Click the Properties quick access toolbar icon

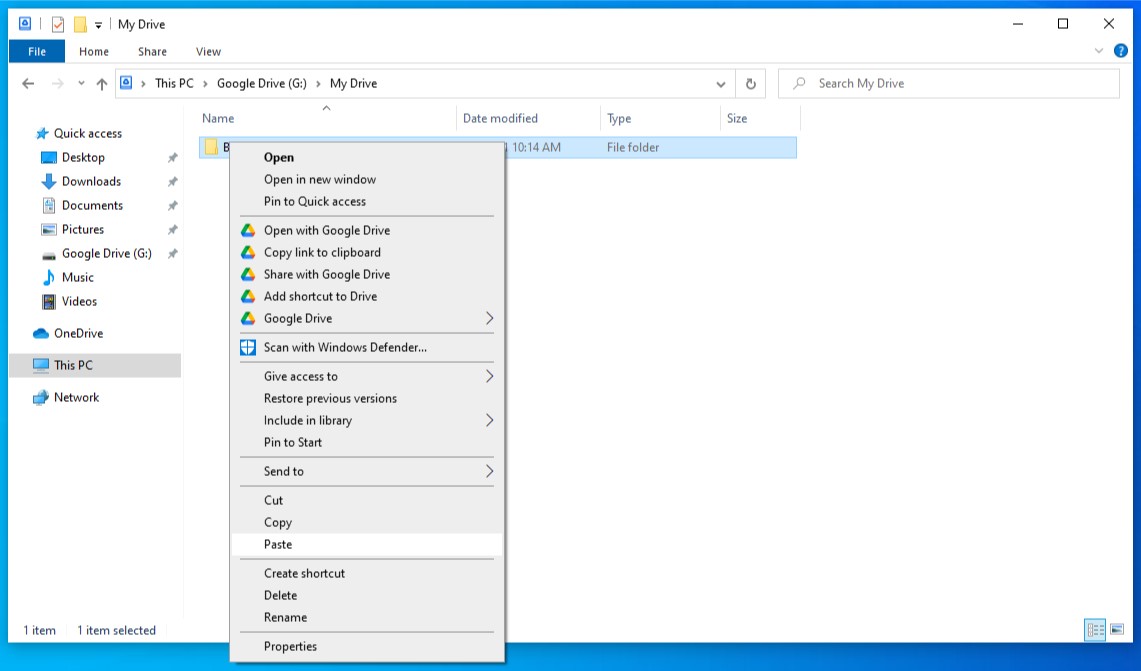[58, 24]
